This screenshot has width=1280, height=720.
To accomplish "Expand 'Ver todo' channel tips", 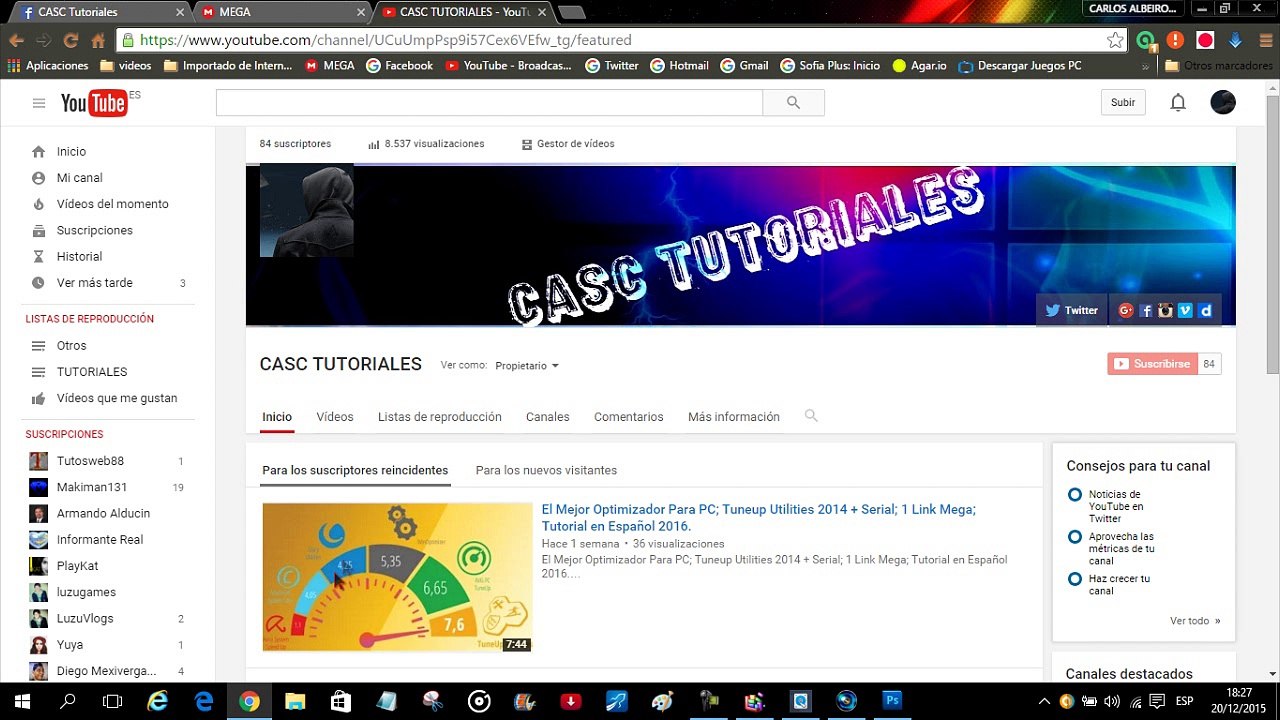I will click(1195, 621).
